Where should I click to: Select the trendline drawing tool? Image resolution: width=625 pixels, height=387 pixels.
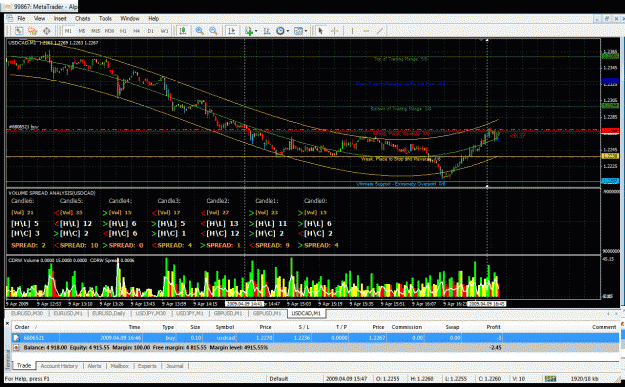click(x=380, y=31)
